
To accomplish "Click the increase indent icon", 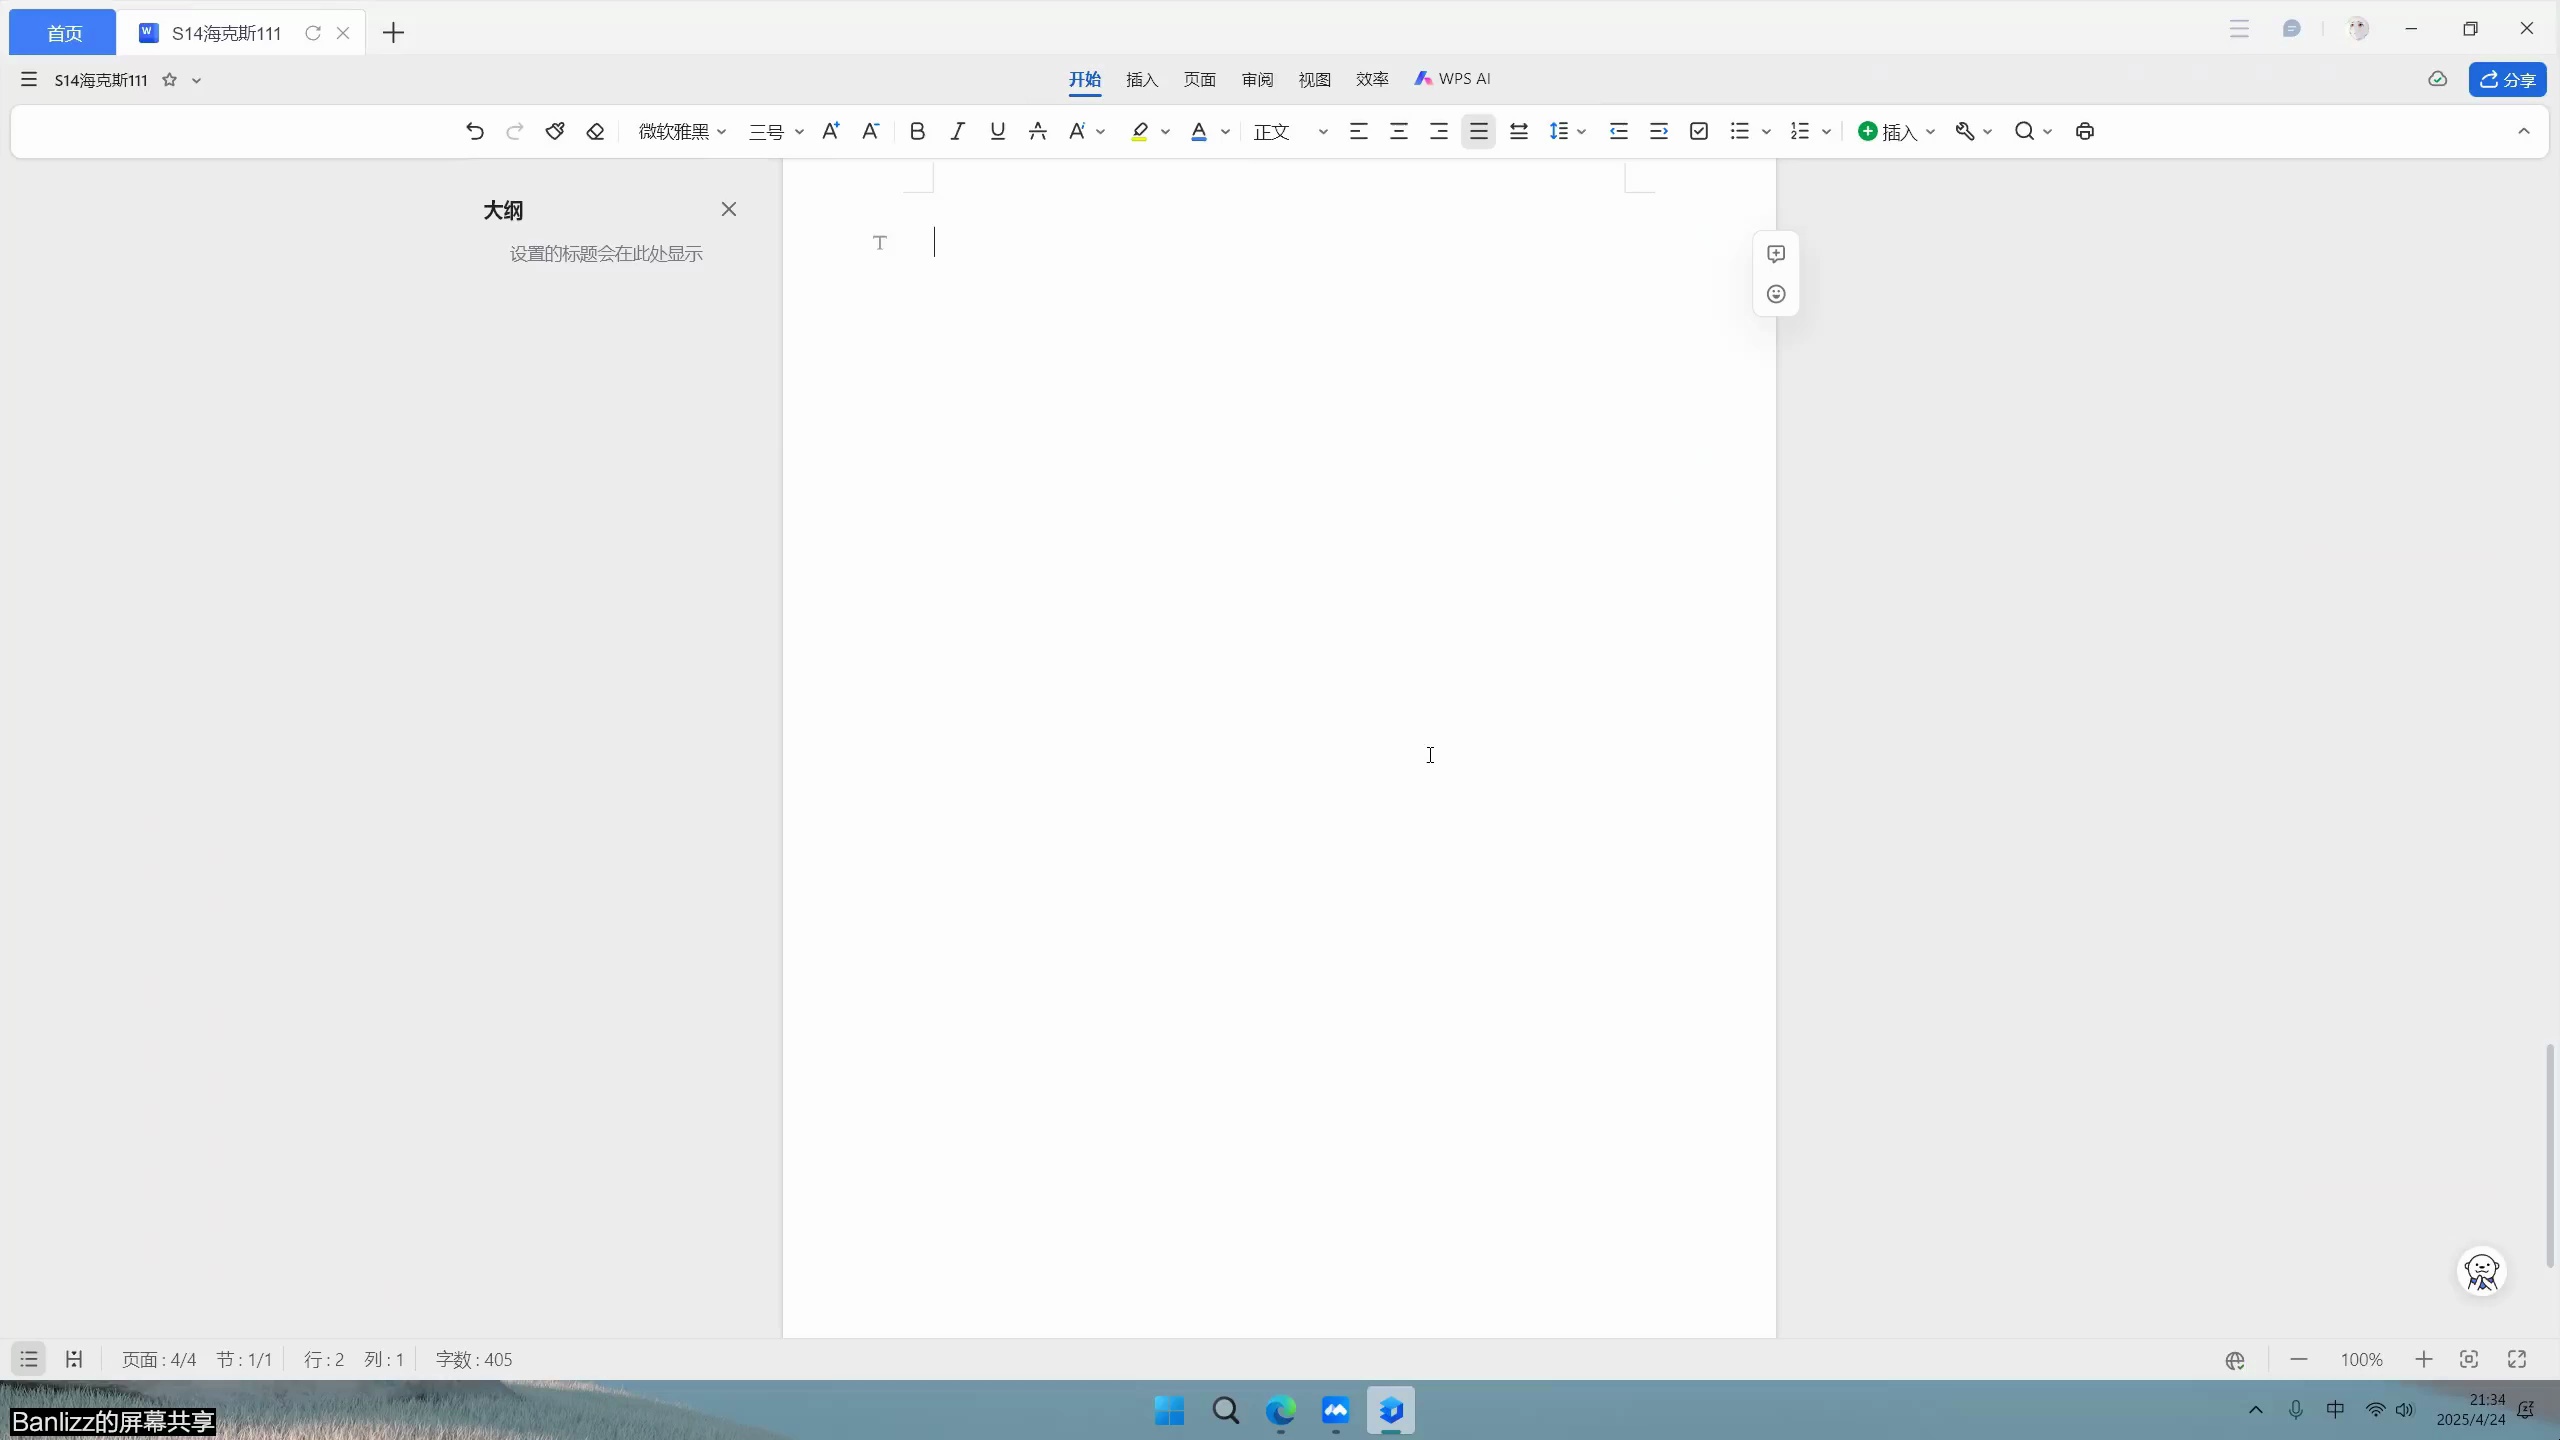I will click(1659, 131).
